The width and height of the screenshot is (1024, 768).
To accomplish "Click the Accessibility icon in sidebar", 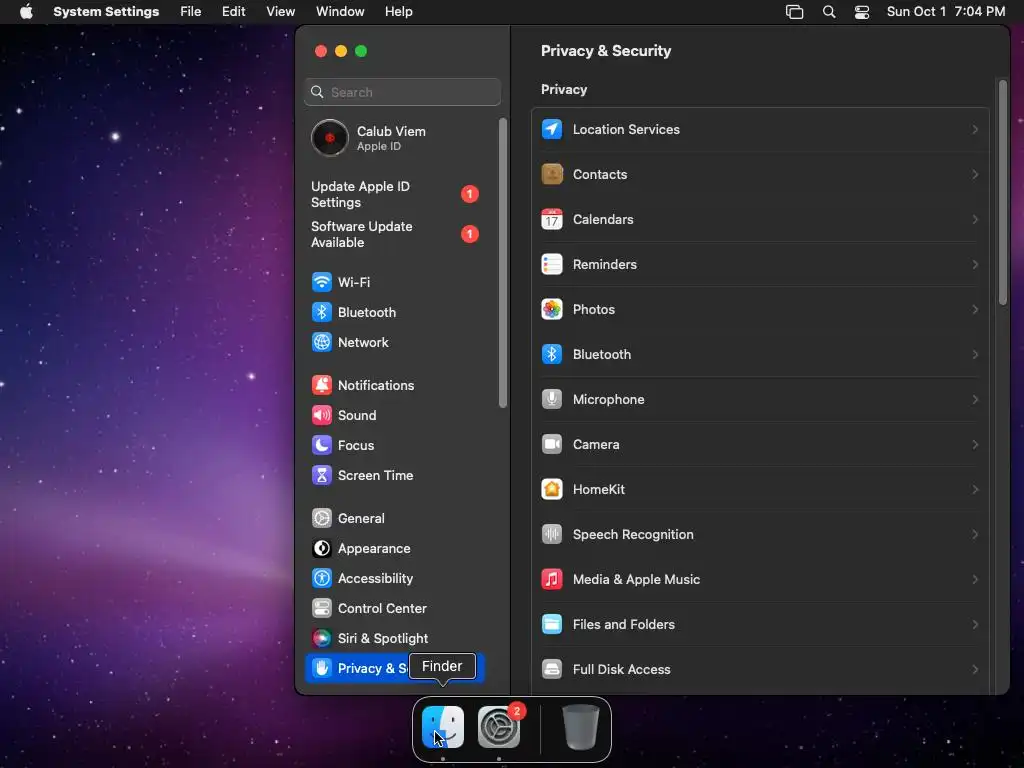I will tap(321, 579).
